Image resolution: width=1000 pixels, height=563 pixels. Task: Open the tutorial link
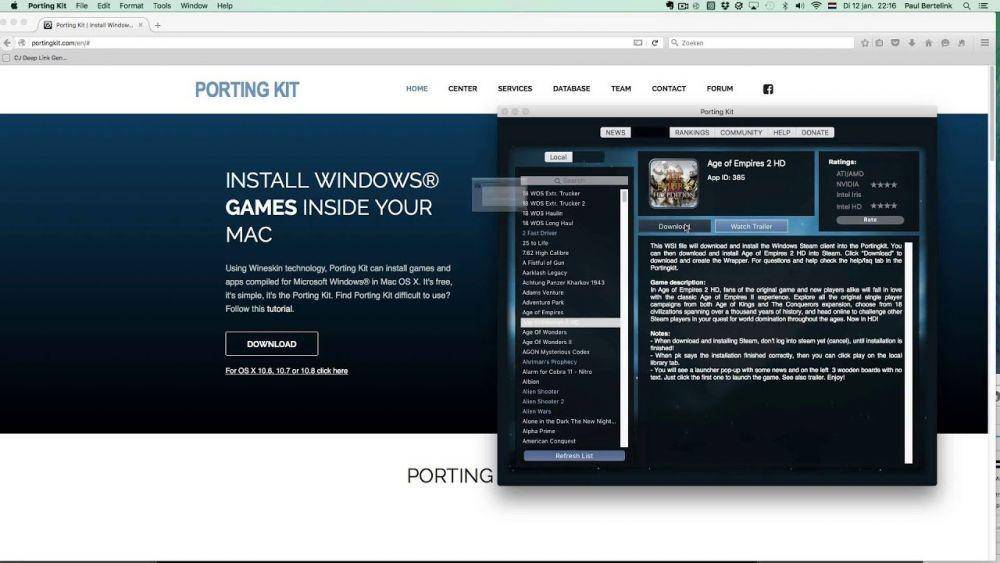coord(279,309)
